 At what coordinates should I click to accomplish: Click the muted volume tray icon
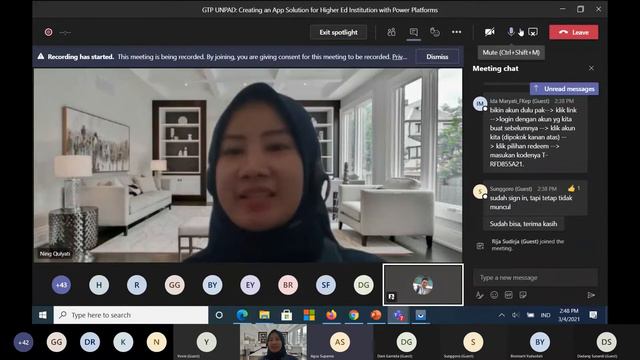[x=516, y=315]
